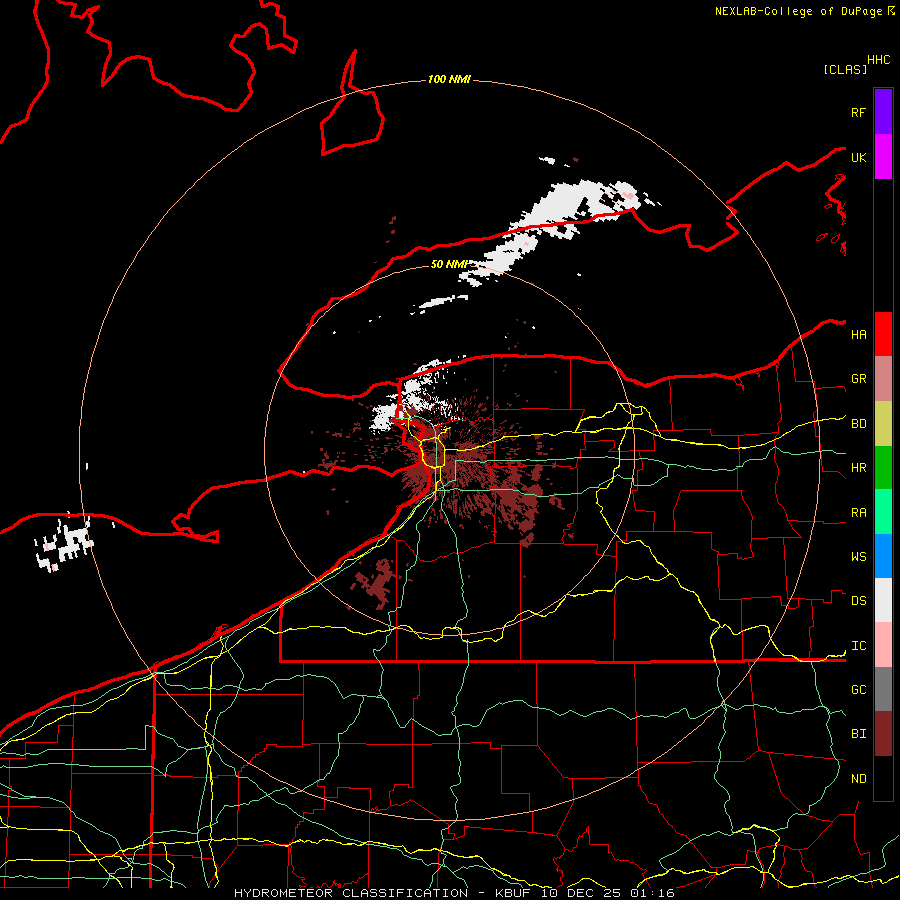Click the GC gray legend color swatch
The height and width of the screenshot is (900, 900).
[x=883, y=689]
